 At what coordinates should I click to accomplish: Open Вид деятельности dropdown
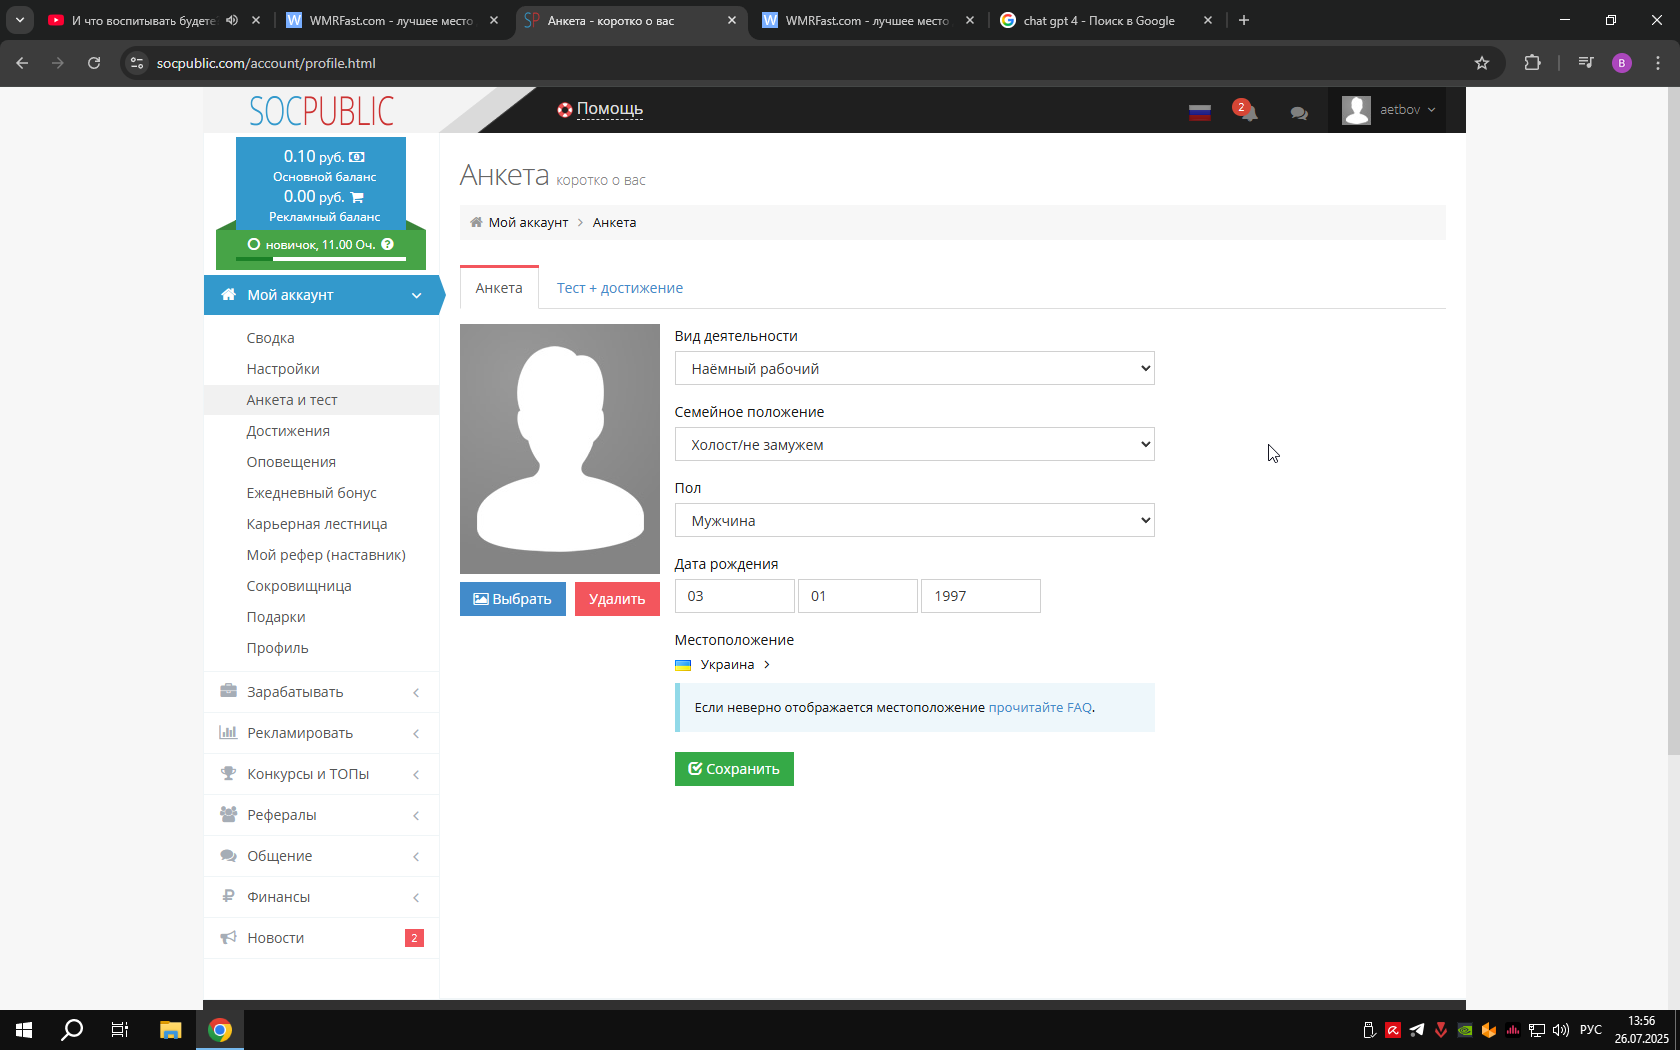coord(914,368)
